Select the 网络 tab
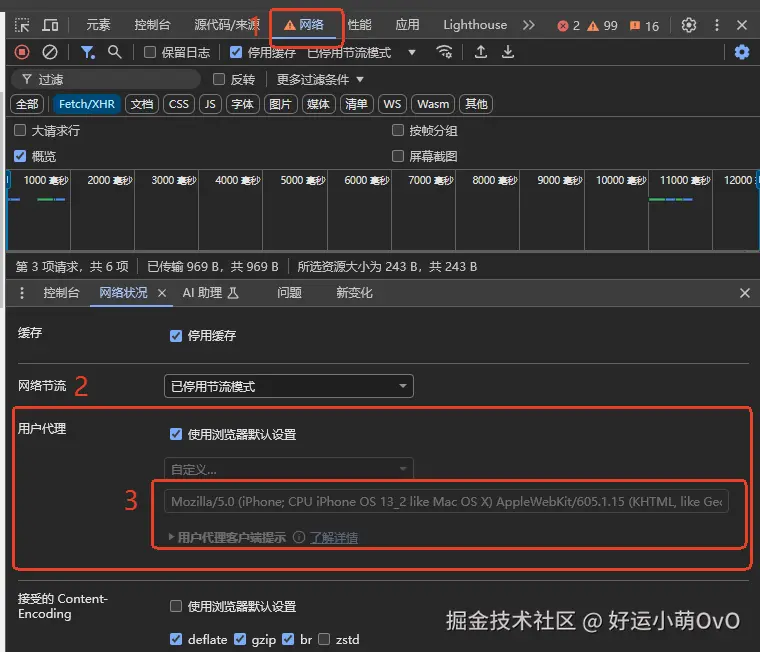The height and width of the screenshot is (652, 760). [304, 25]
